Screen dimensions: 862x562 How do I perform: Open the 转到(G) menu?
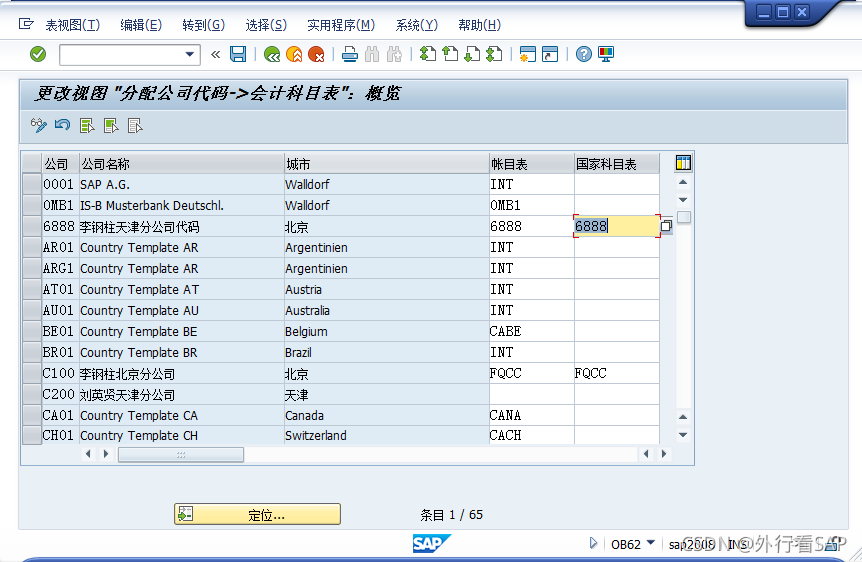203,25
